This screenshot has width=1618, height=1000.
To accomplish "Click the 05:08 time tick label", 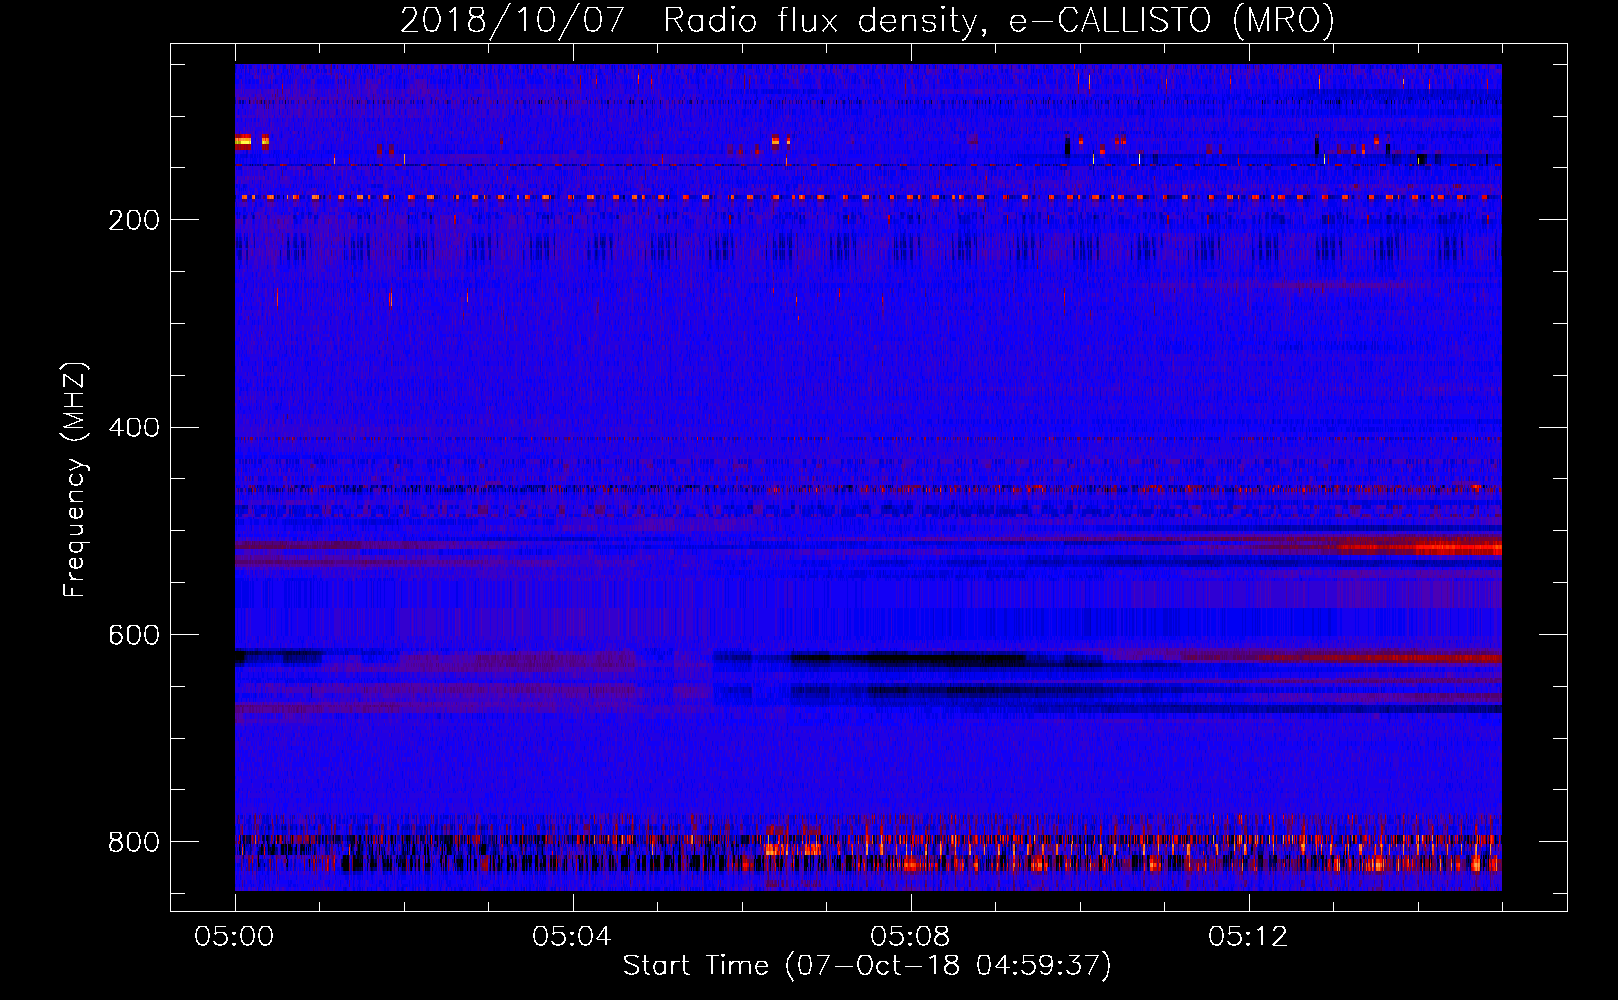I will tap(910, 936).
